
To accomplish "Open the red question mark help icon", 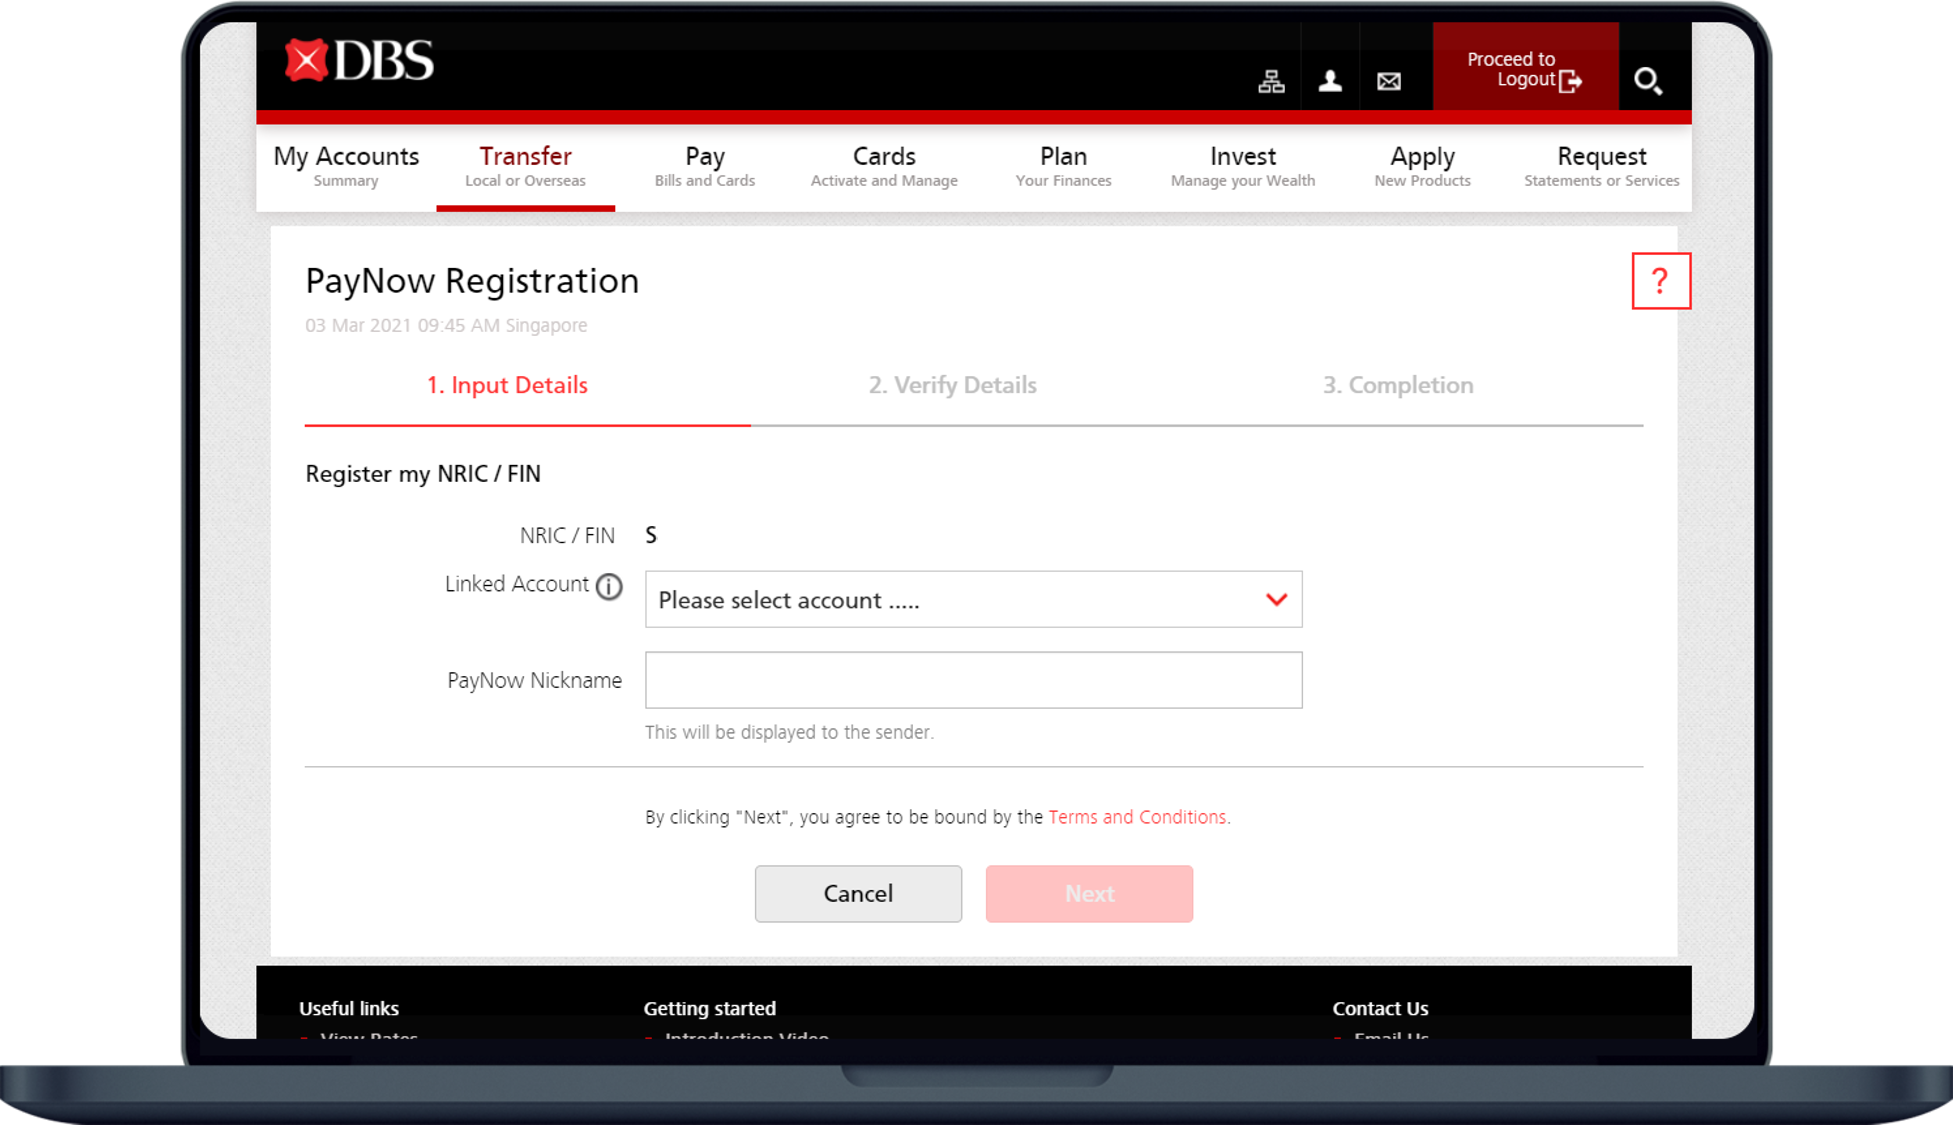I will click(x=1661, y=281).
